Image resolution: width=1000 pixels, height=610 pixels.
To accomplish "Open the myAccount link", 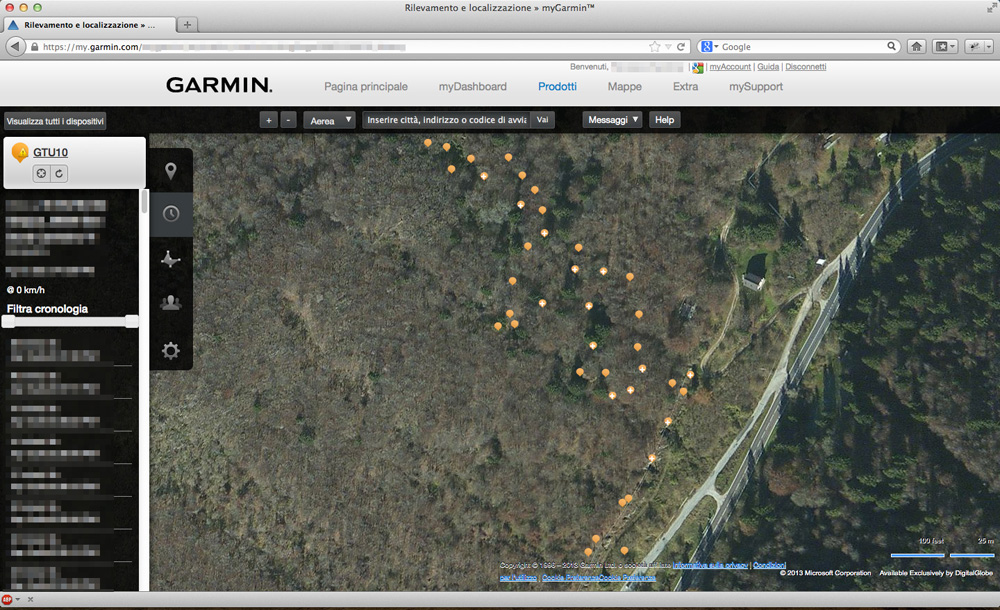I will click(730, 66).
